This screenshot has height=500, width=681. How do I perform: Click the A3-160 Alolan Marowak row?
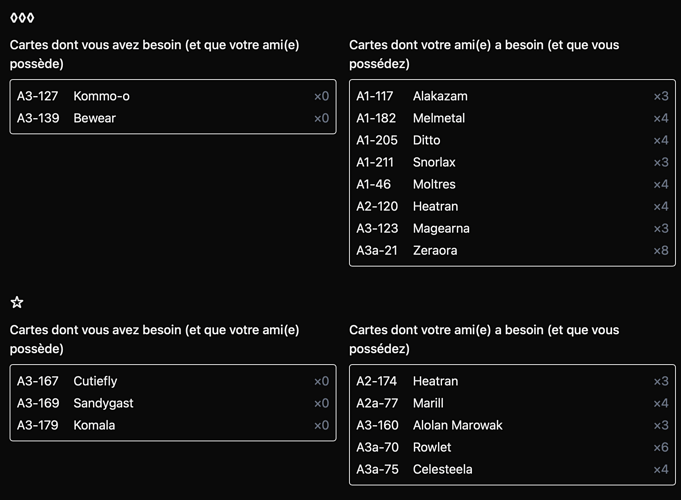pos(512,425)
